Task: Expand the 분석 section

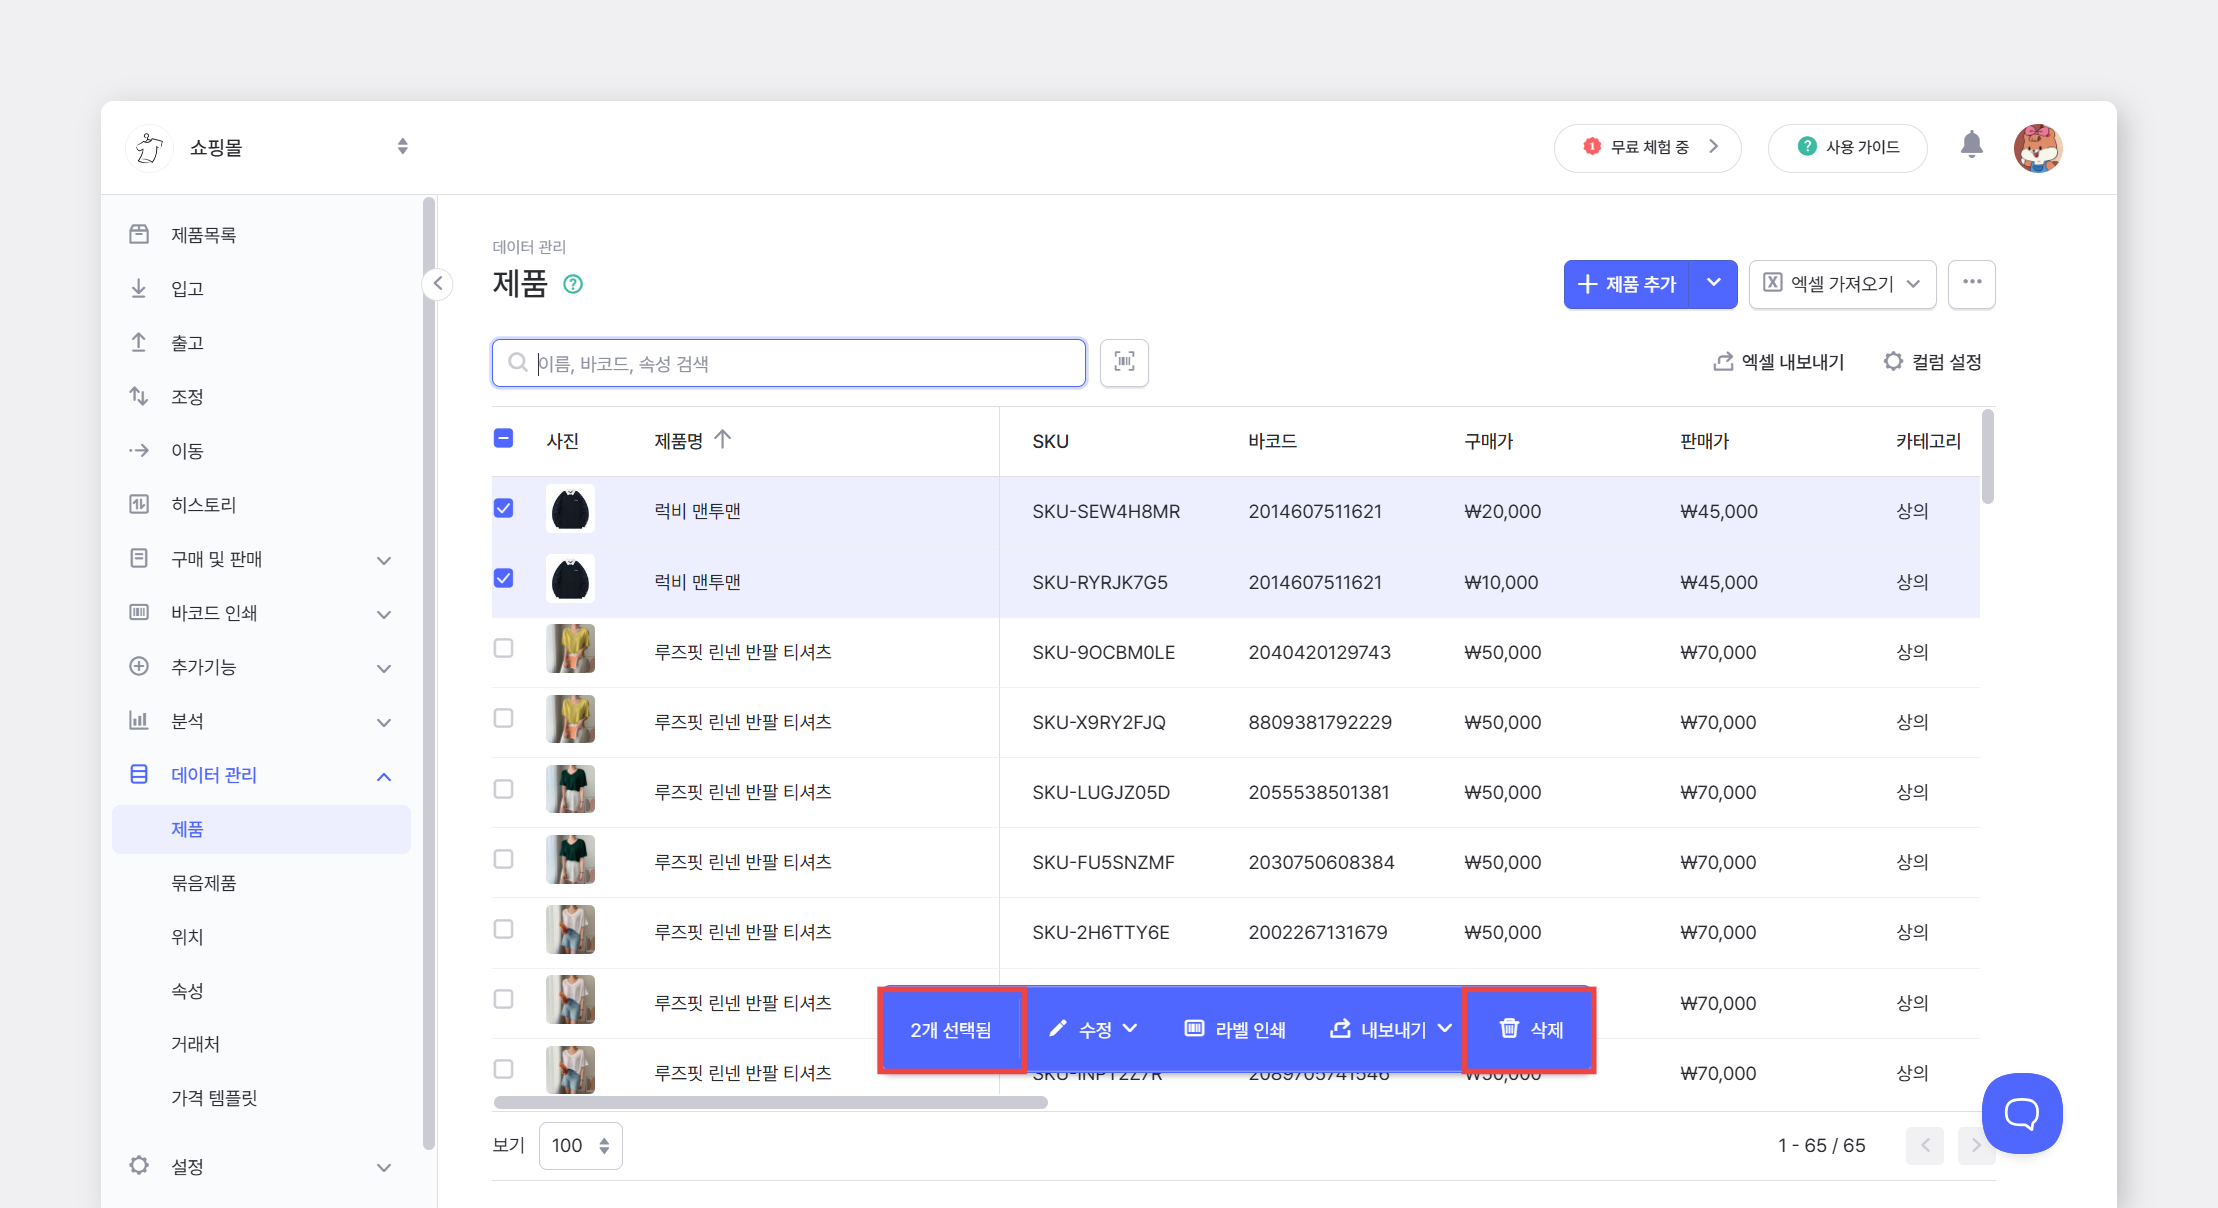Action: click(262, 720)
